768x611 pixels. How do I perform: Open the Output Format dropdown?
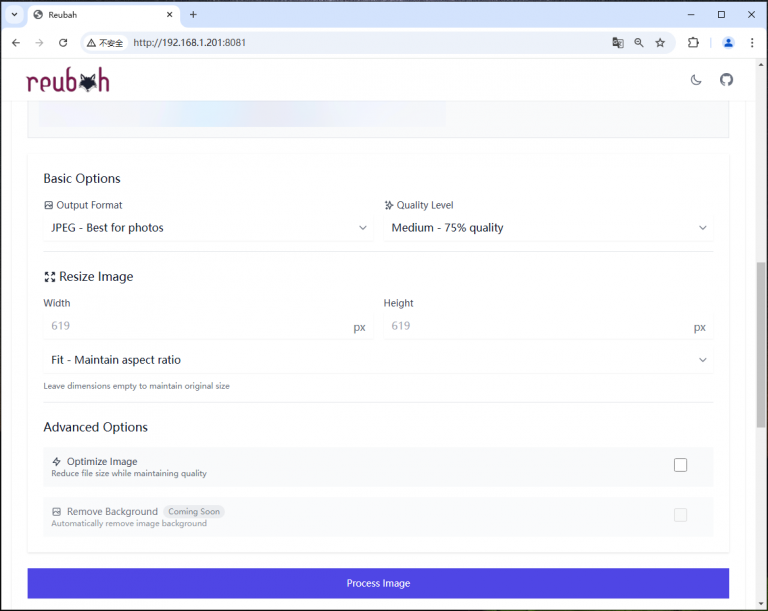pyautogui.click(x=209, y=228)
